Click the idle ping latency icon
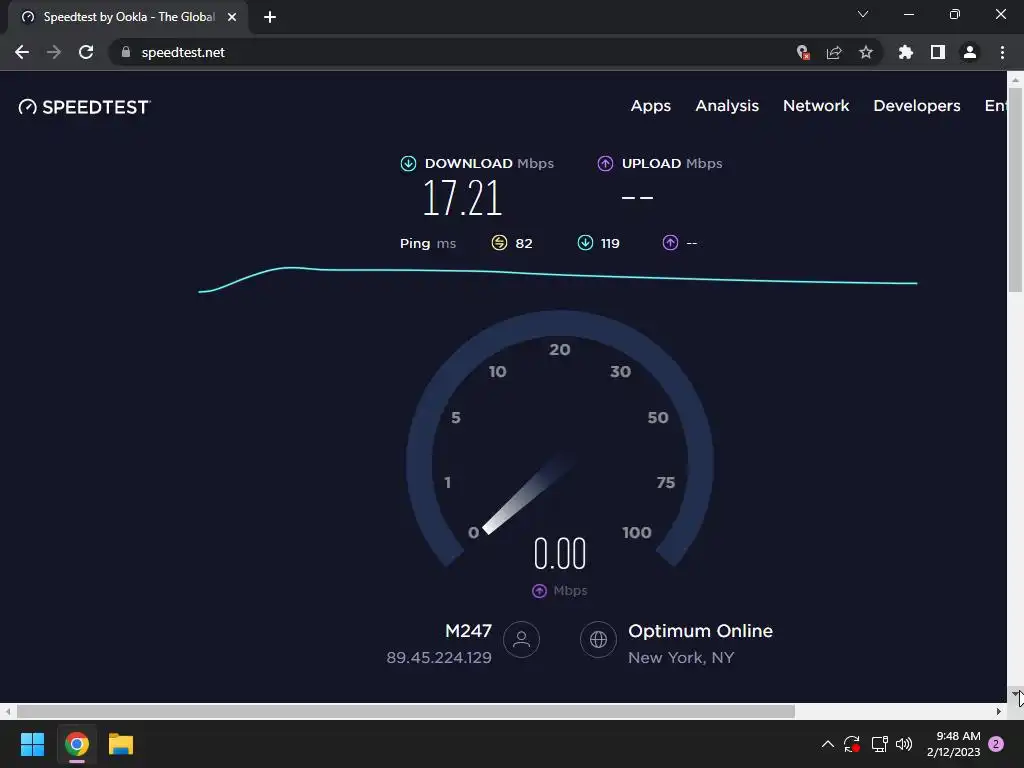Viewport: 1024px width, 768px height. (499, 243)
